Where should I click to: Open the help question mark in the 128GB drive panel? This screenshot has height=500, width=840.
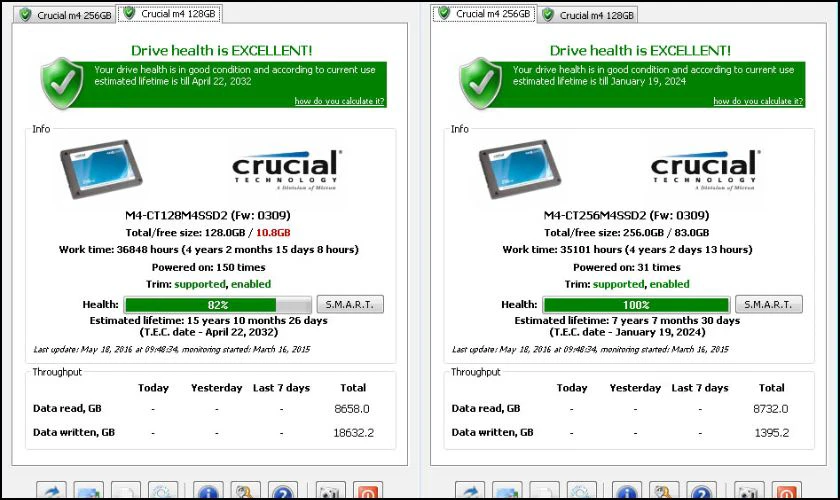click(282, 490)
